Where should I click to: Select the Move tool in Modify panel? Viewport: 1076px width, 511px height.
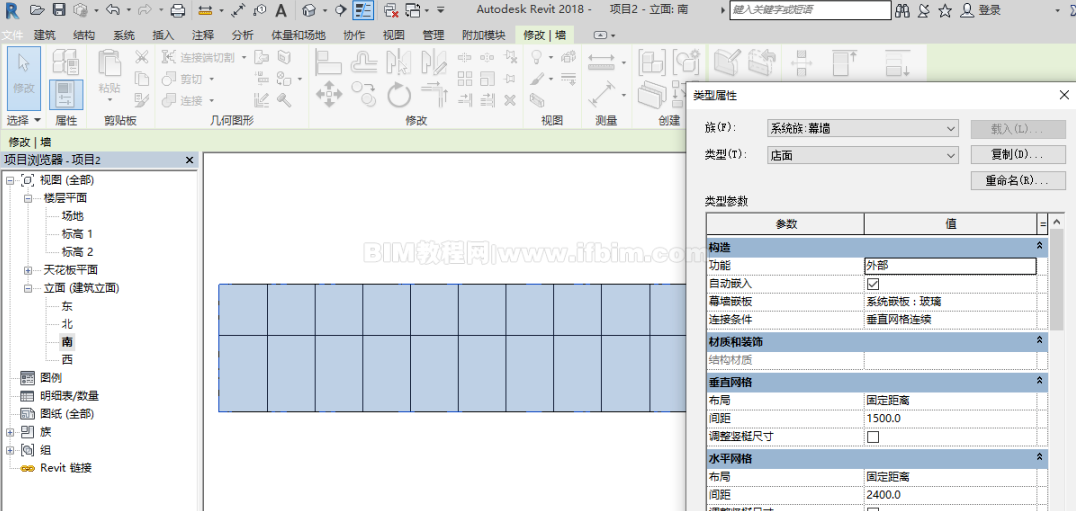[329, 94]
